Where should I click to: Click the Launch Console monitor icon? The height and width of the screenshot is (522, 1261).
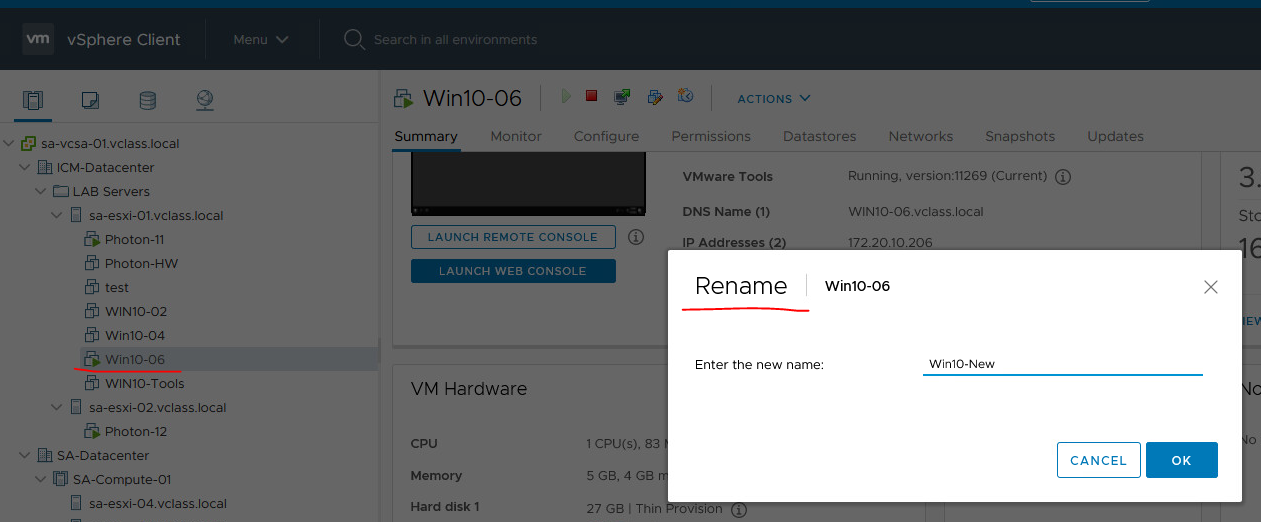(622, 97)
